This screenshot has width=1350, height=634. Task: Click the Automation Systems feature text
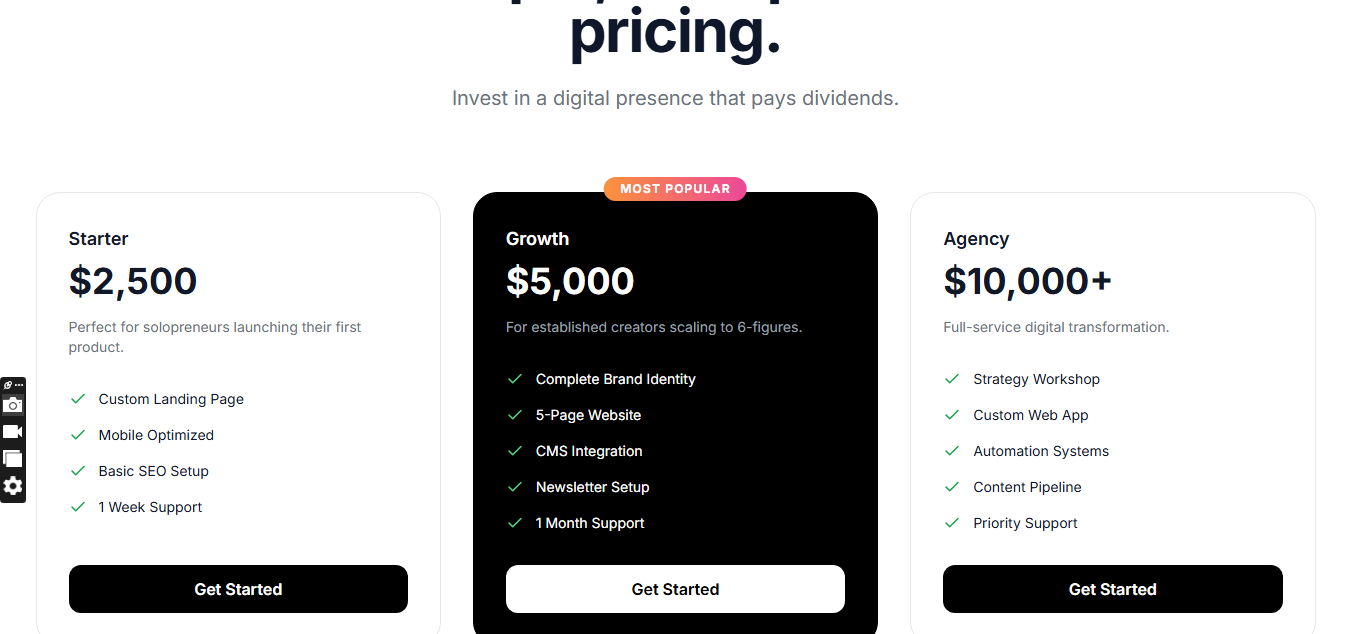[x=1040, y=451]
